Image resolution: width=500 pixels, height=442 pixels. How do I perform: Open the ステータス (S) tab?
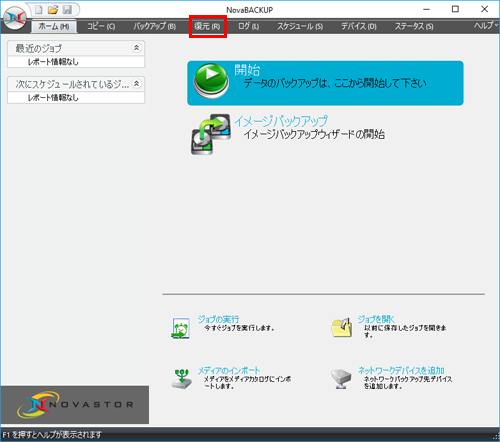point(414,26)
